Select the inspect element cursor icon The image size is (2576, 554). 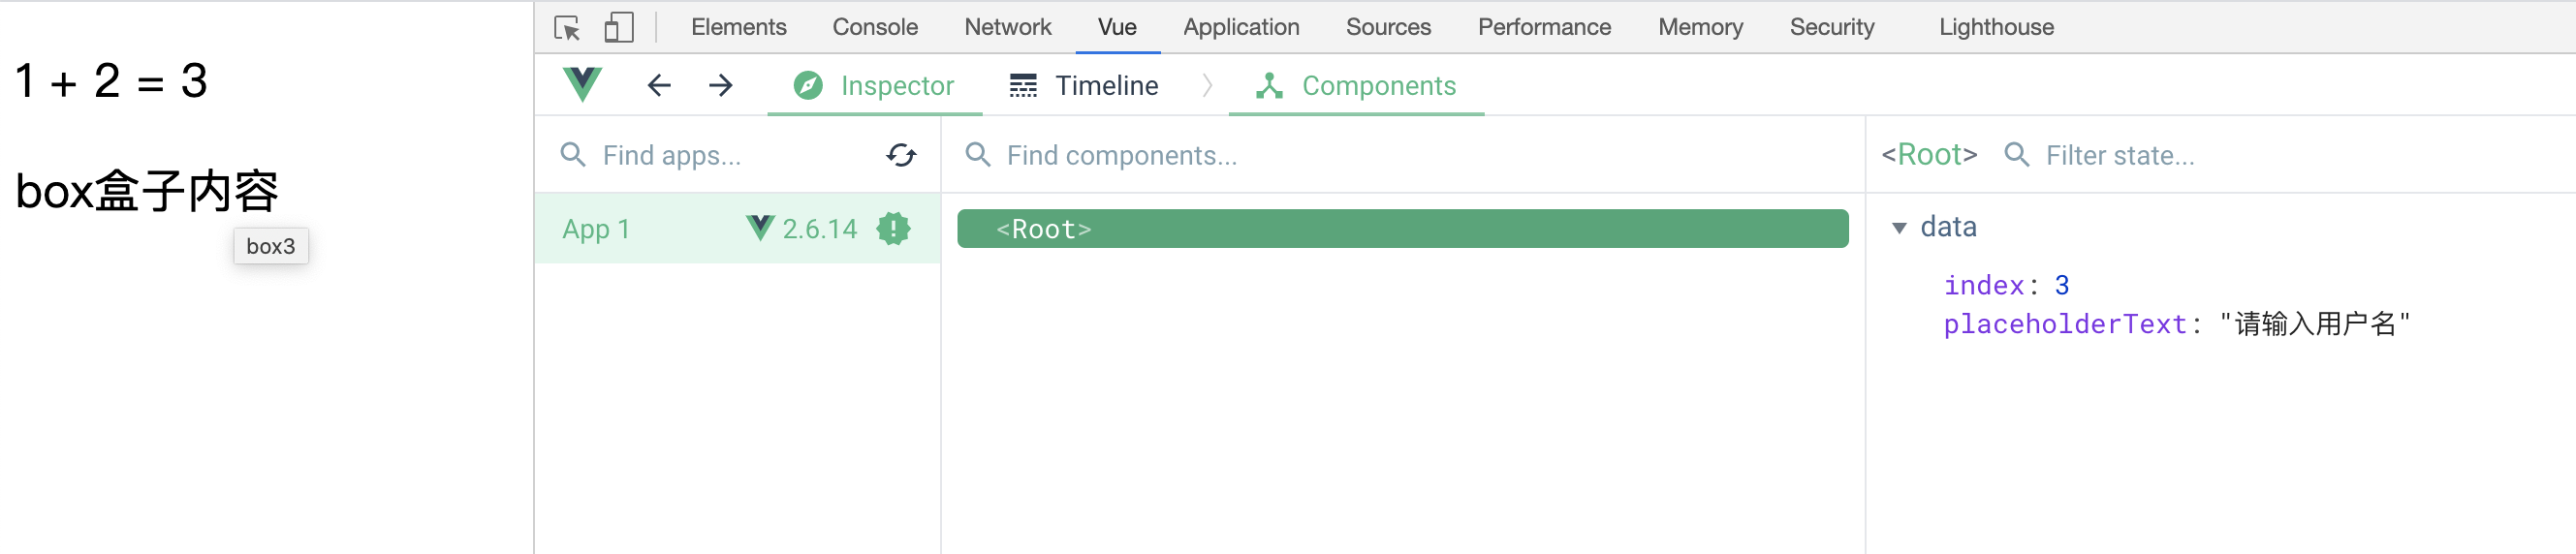tap(567, 28)
